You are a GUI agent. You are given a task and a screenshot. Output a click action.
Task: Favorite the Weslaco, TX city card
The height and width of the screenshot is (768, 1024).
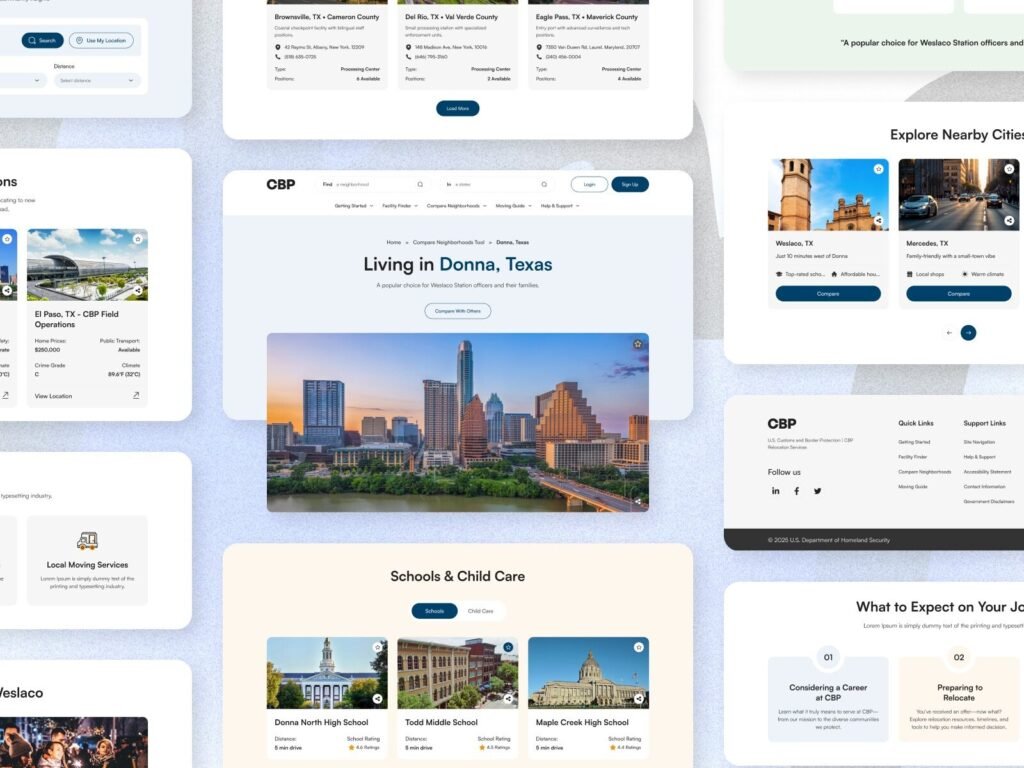tap(878, 169)
